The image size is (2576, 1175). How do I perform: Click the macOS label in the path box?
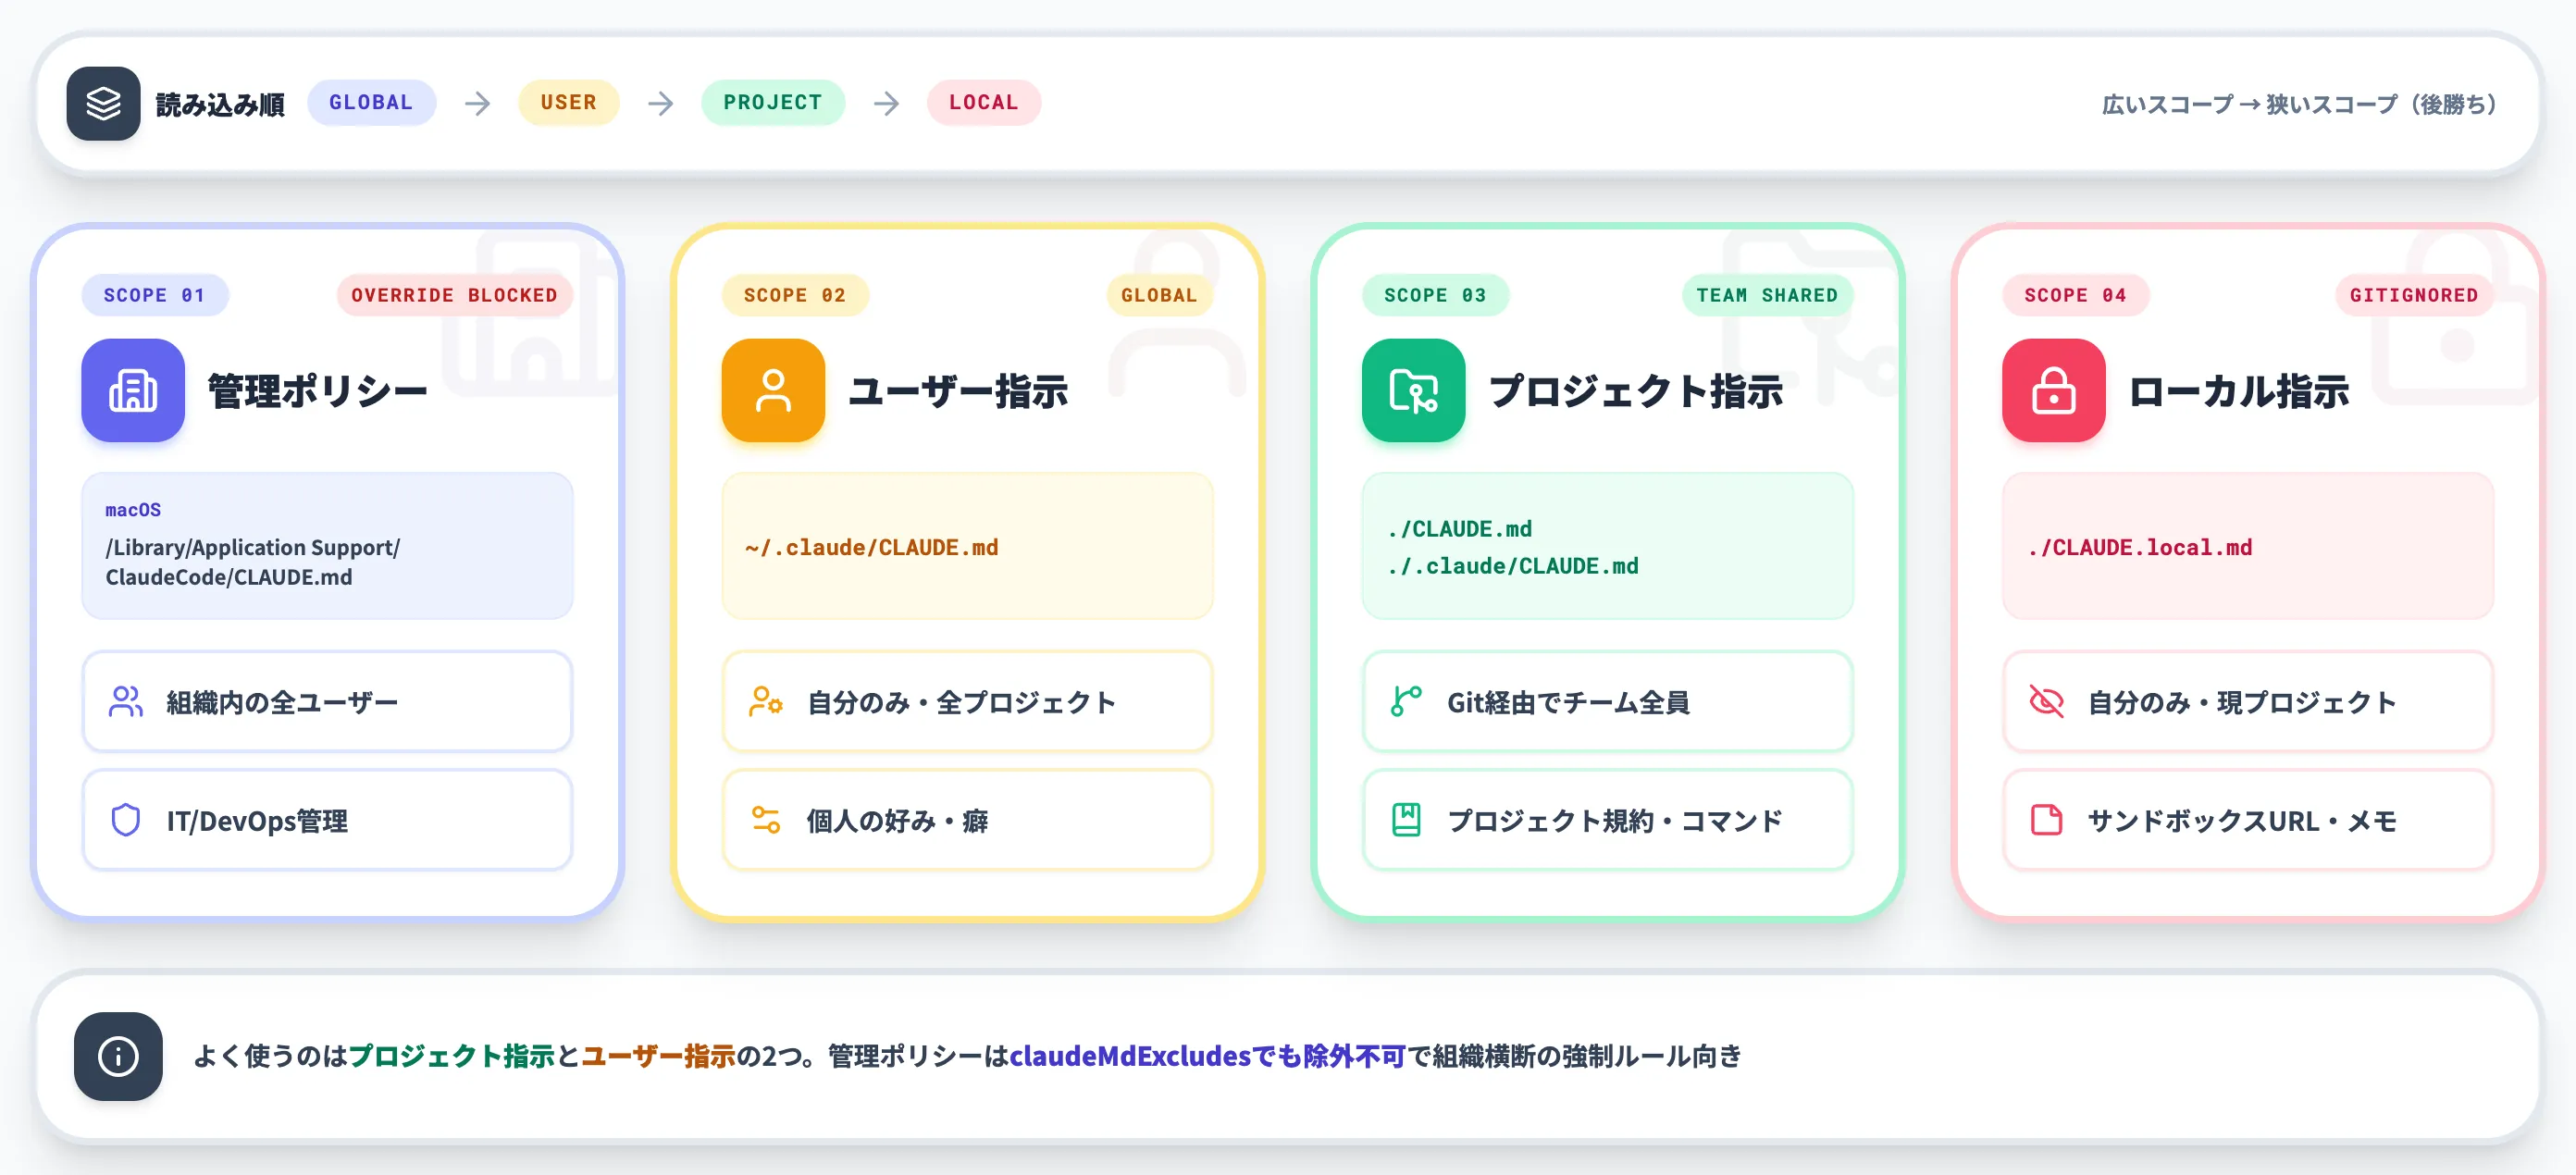click(133, 510)
